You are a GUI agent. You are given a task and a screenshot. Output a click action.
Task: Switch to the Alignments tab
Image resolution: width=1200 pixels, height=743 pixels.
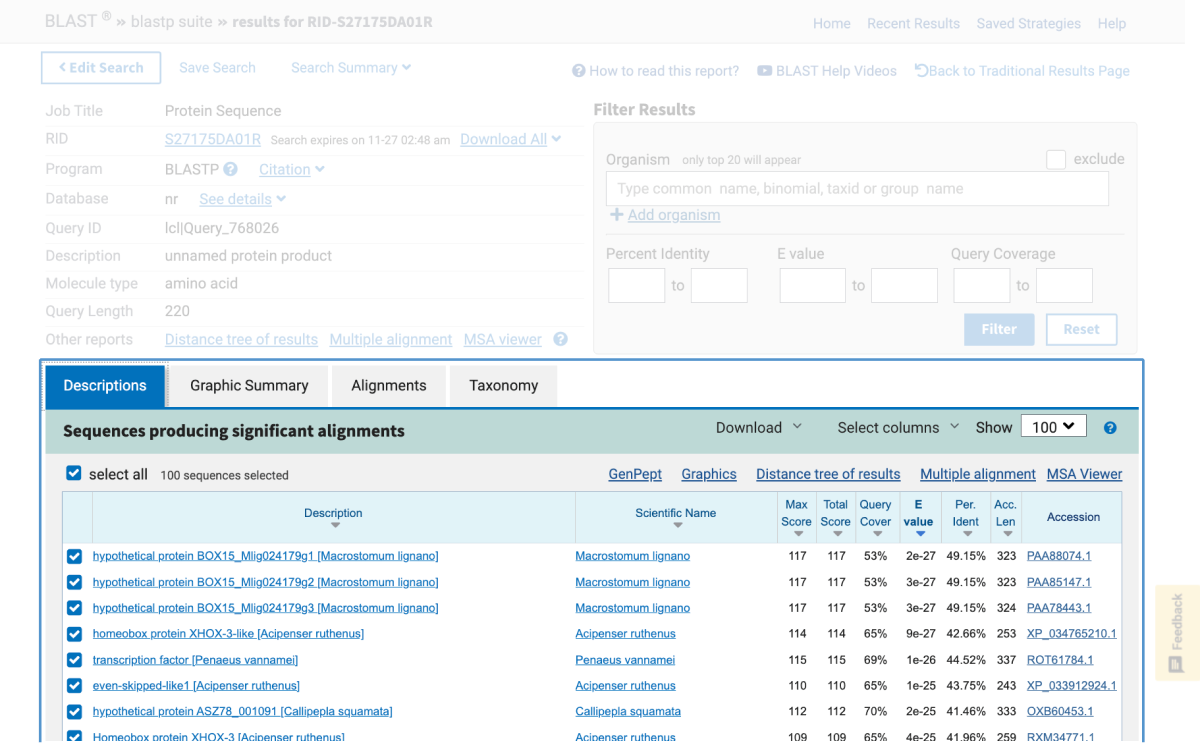389,386
